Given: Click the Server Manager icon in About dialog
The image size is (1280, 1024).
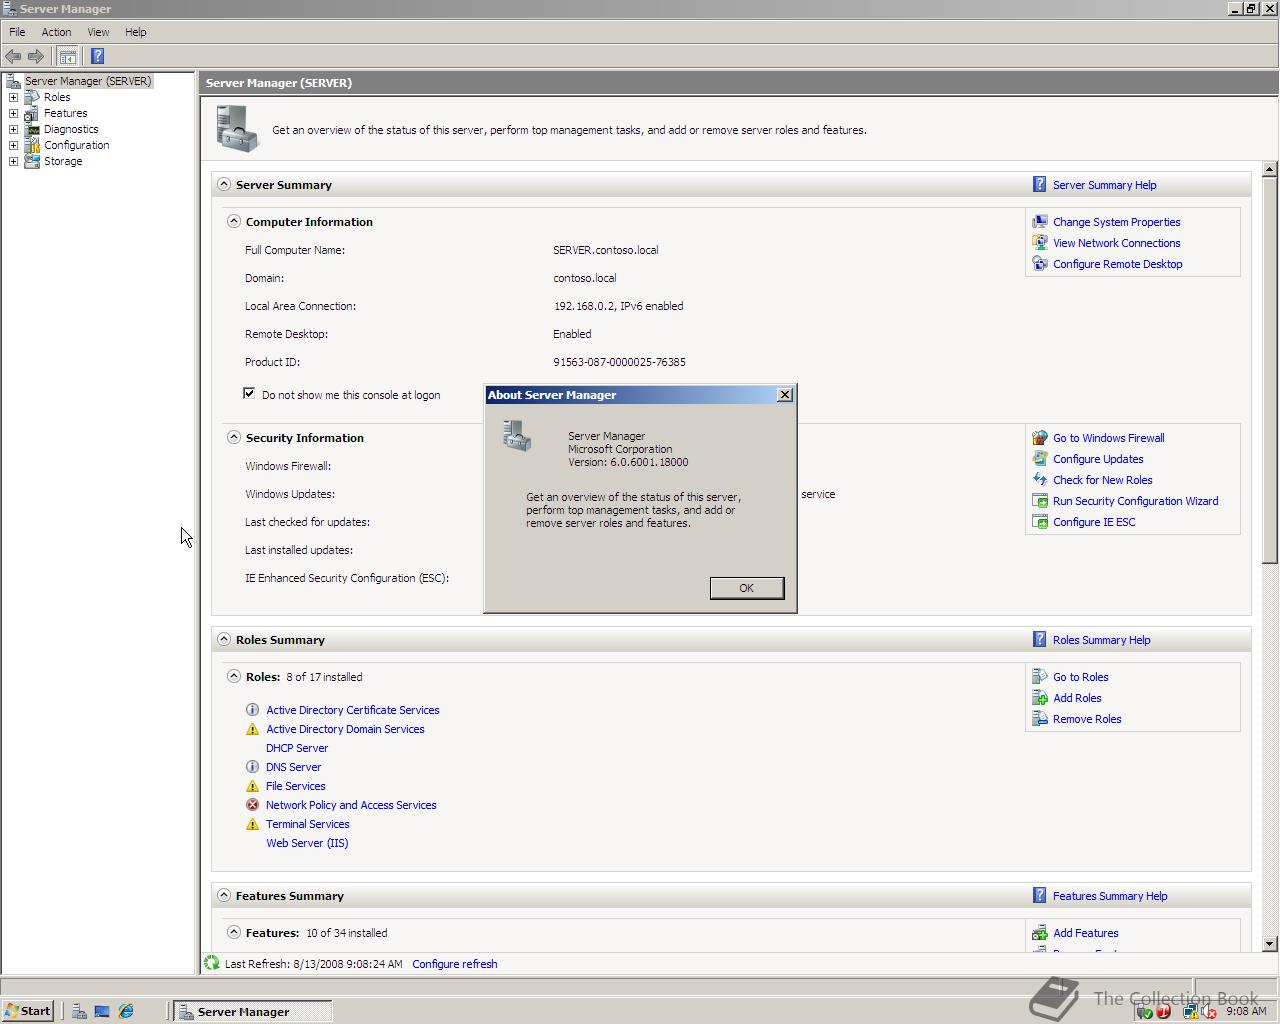Looking at the screenshot, I should 517,435.
